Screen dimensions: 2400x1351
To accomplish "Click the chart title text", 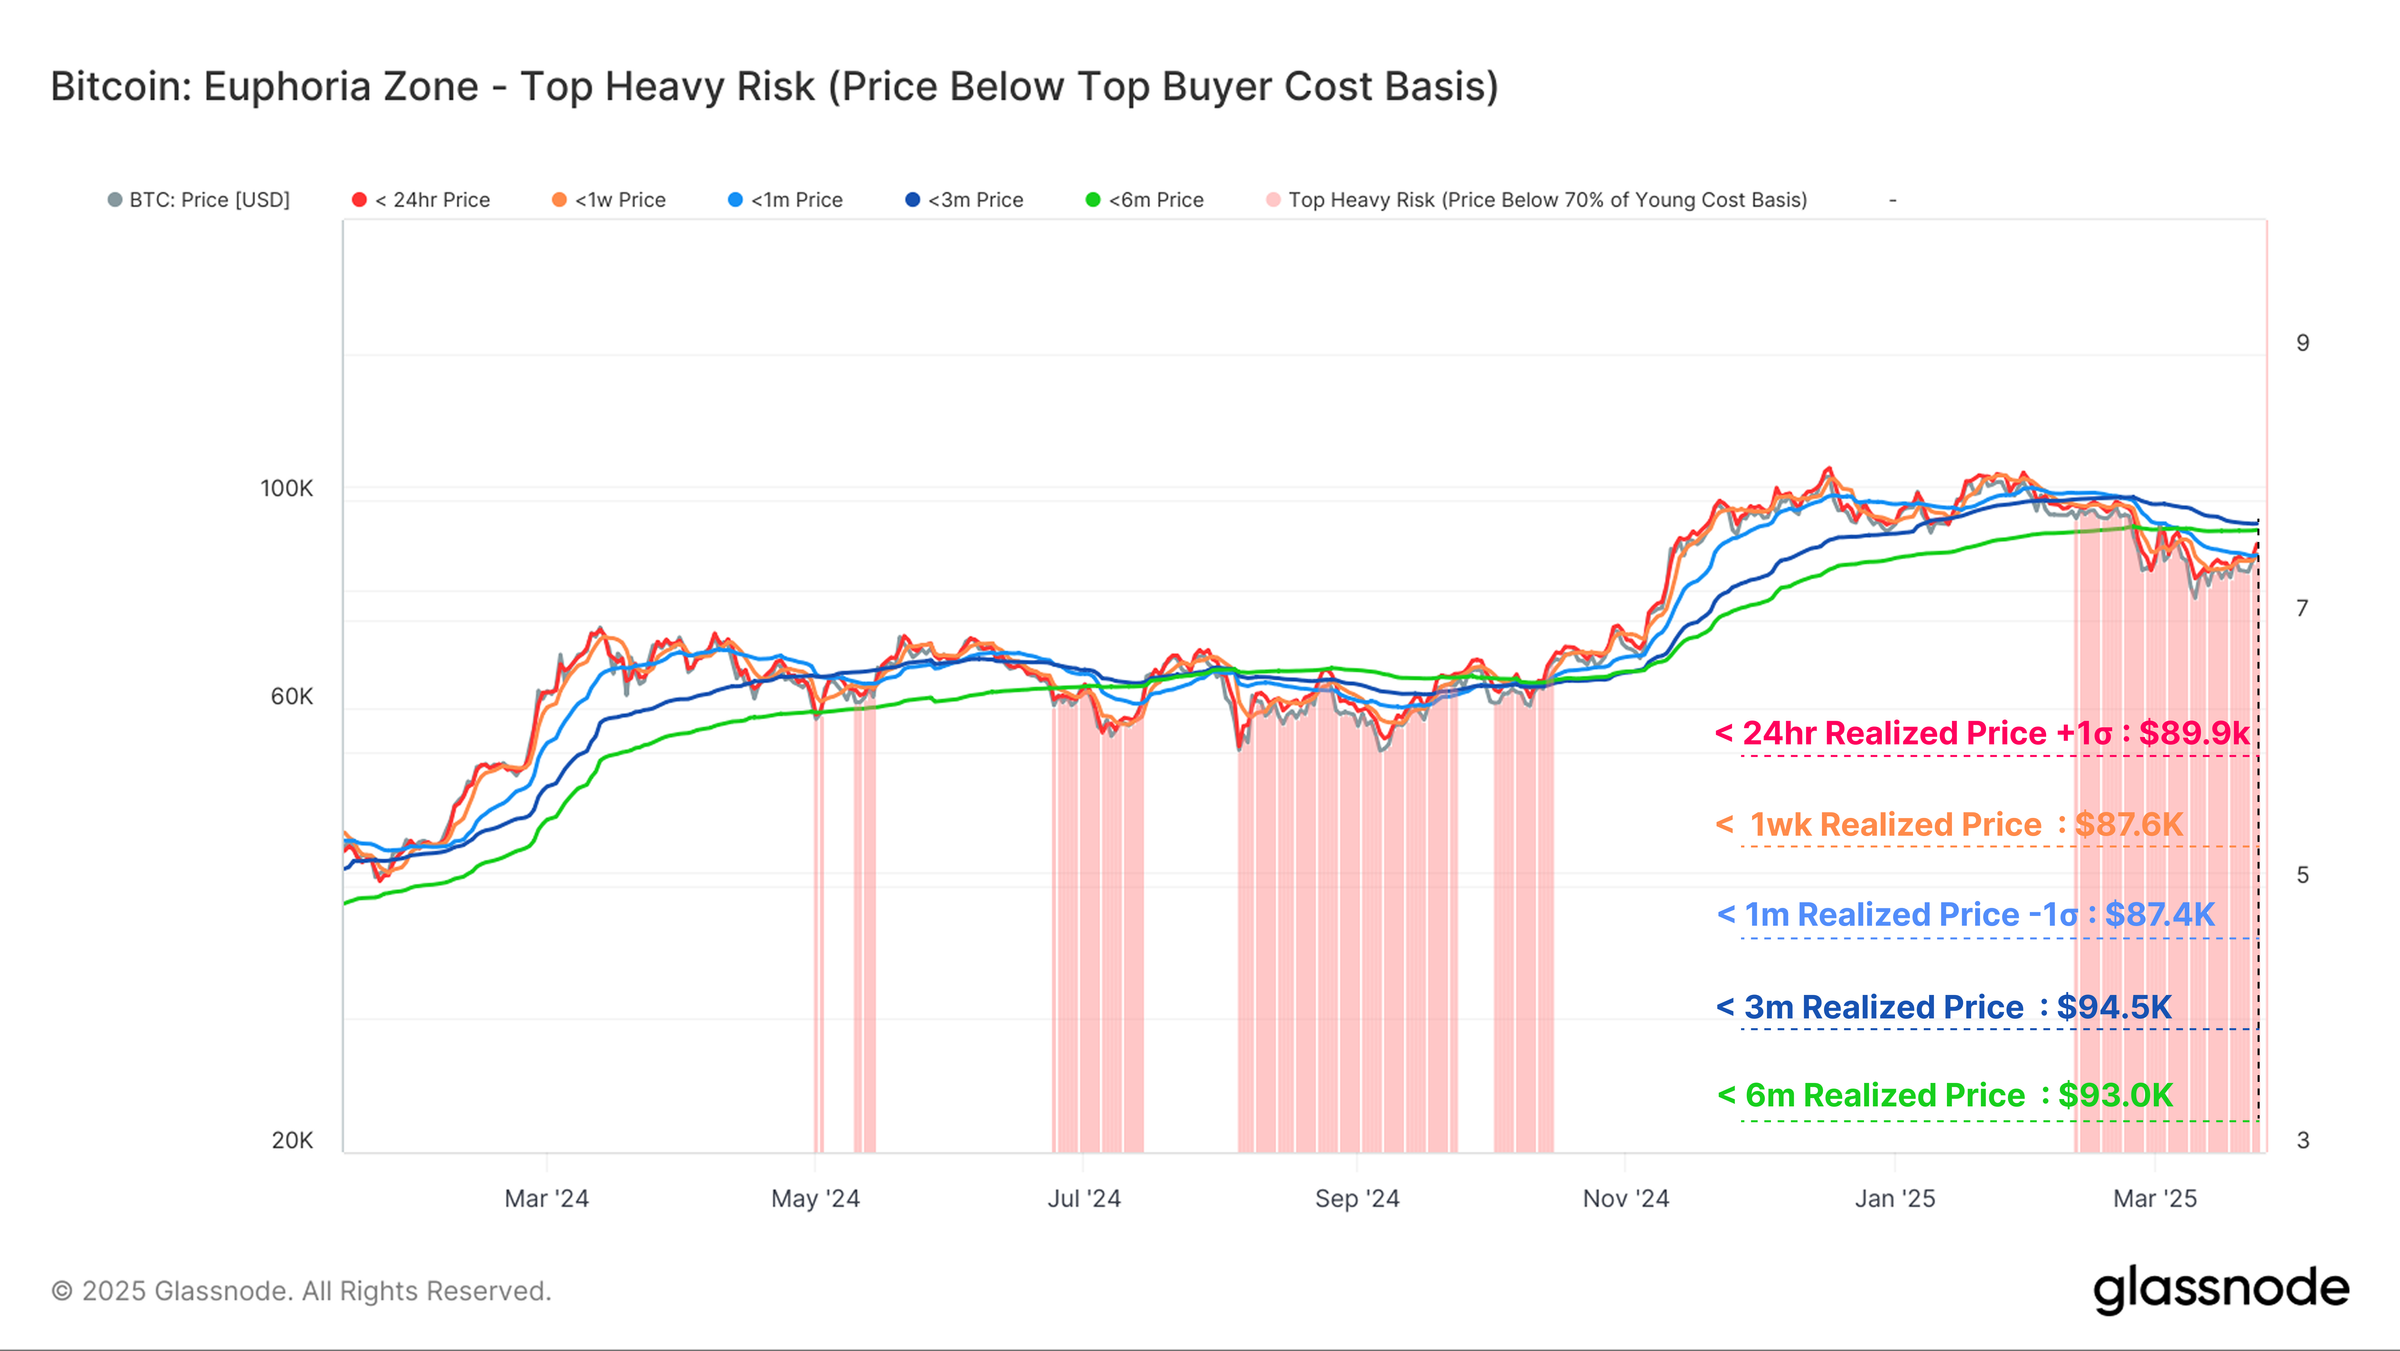I will (775, 87).
